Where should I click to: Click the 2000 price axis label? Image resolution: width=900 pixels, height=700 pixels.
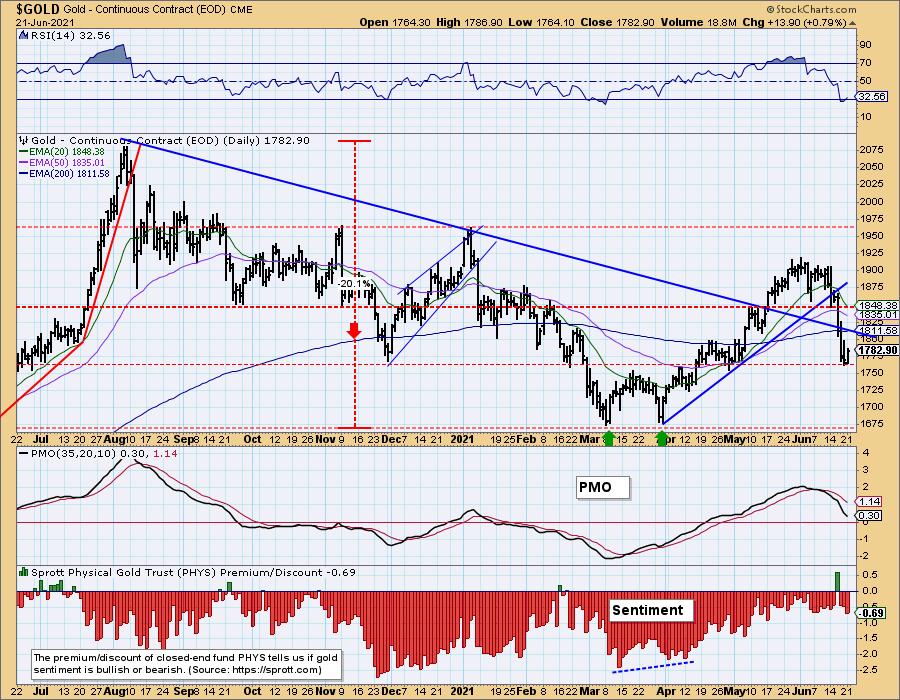[871, 201]
